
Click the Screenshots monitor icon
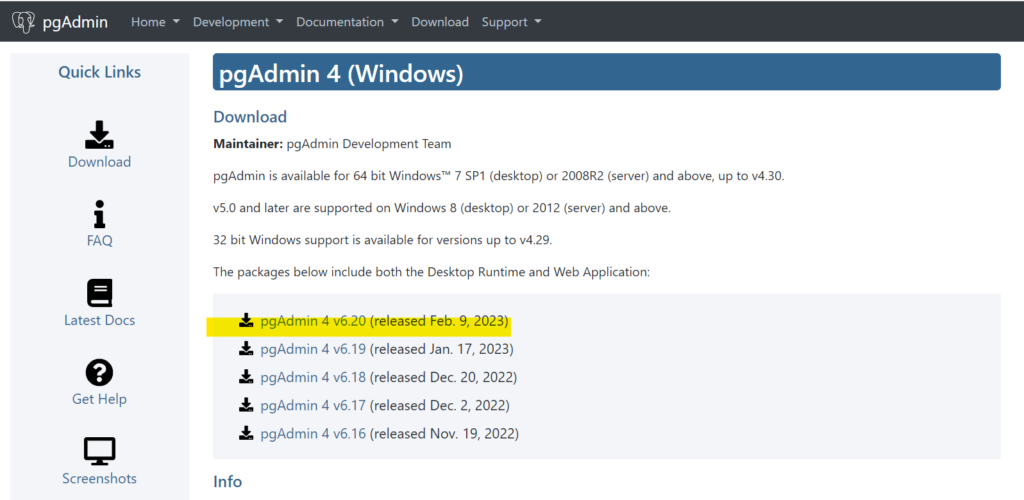click(99, 452)
